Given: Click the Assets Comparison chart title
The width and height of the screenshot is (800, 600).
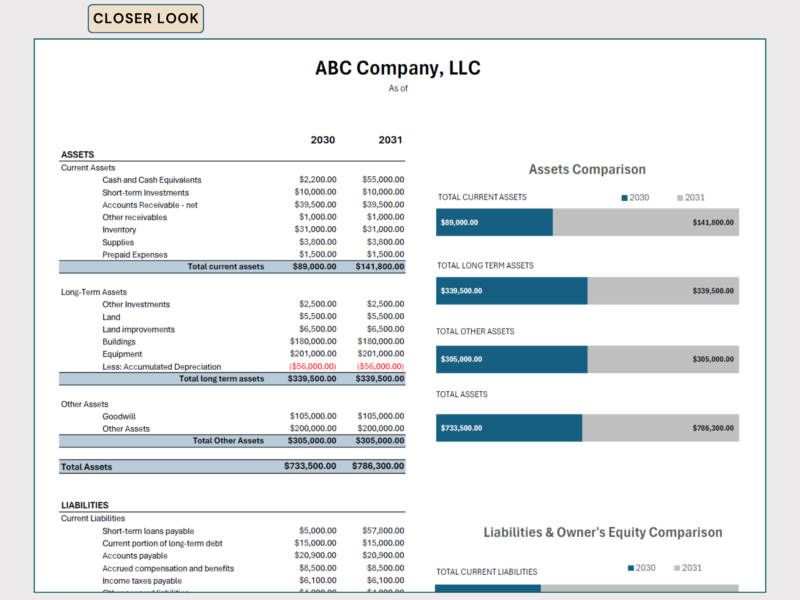Looking at the screenshot, I should pyautogui.click(x=587, y=169).
